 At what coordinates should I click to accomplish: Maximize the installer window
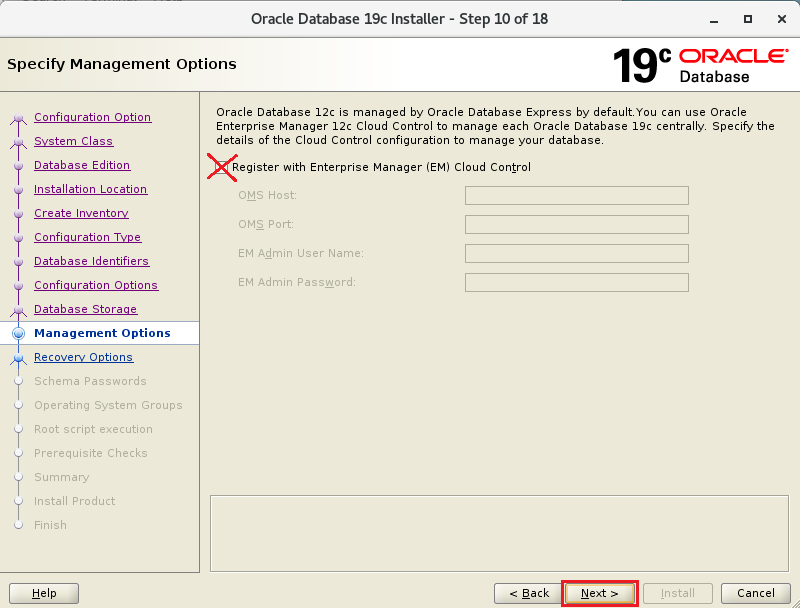point(747,19)
